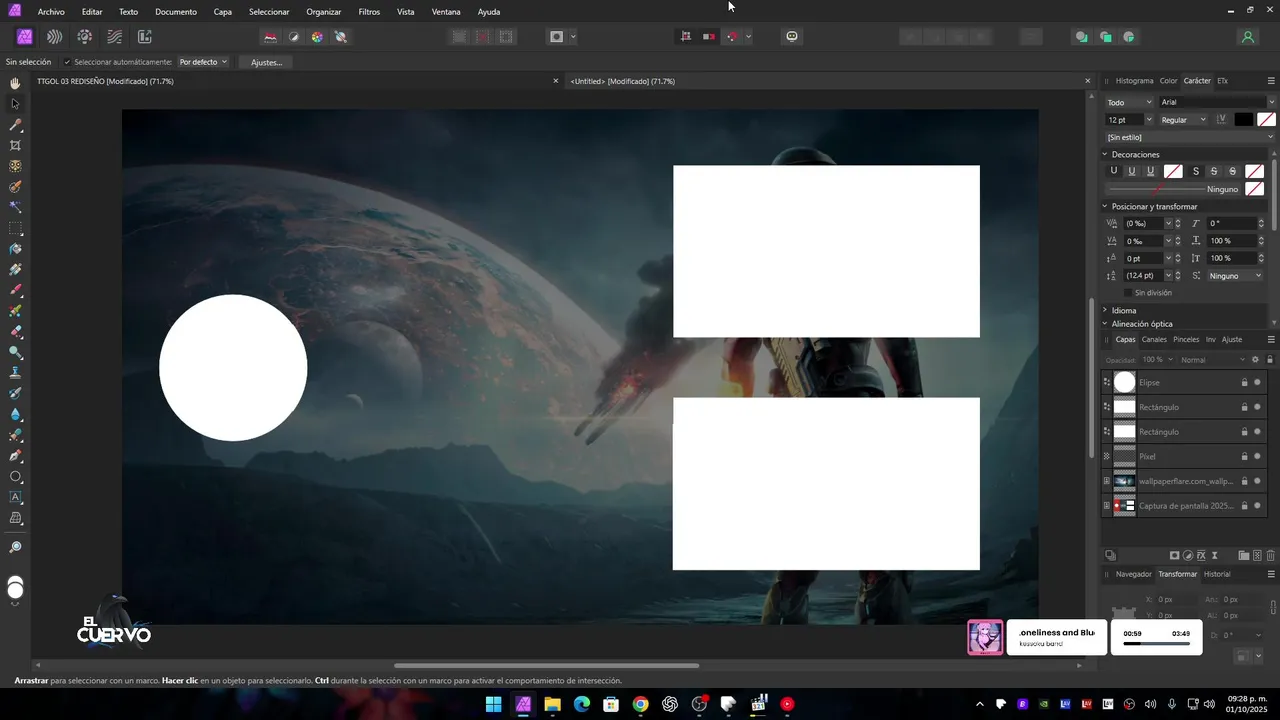The image size is (1280, 720).
Task: Select the Pen tool
Action: click(15, 456)
